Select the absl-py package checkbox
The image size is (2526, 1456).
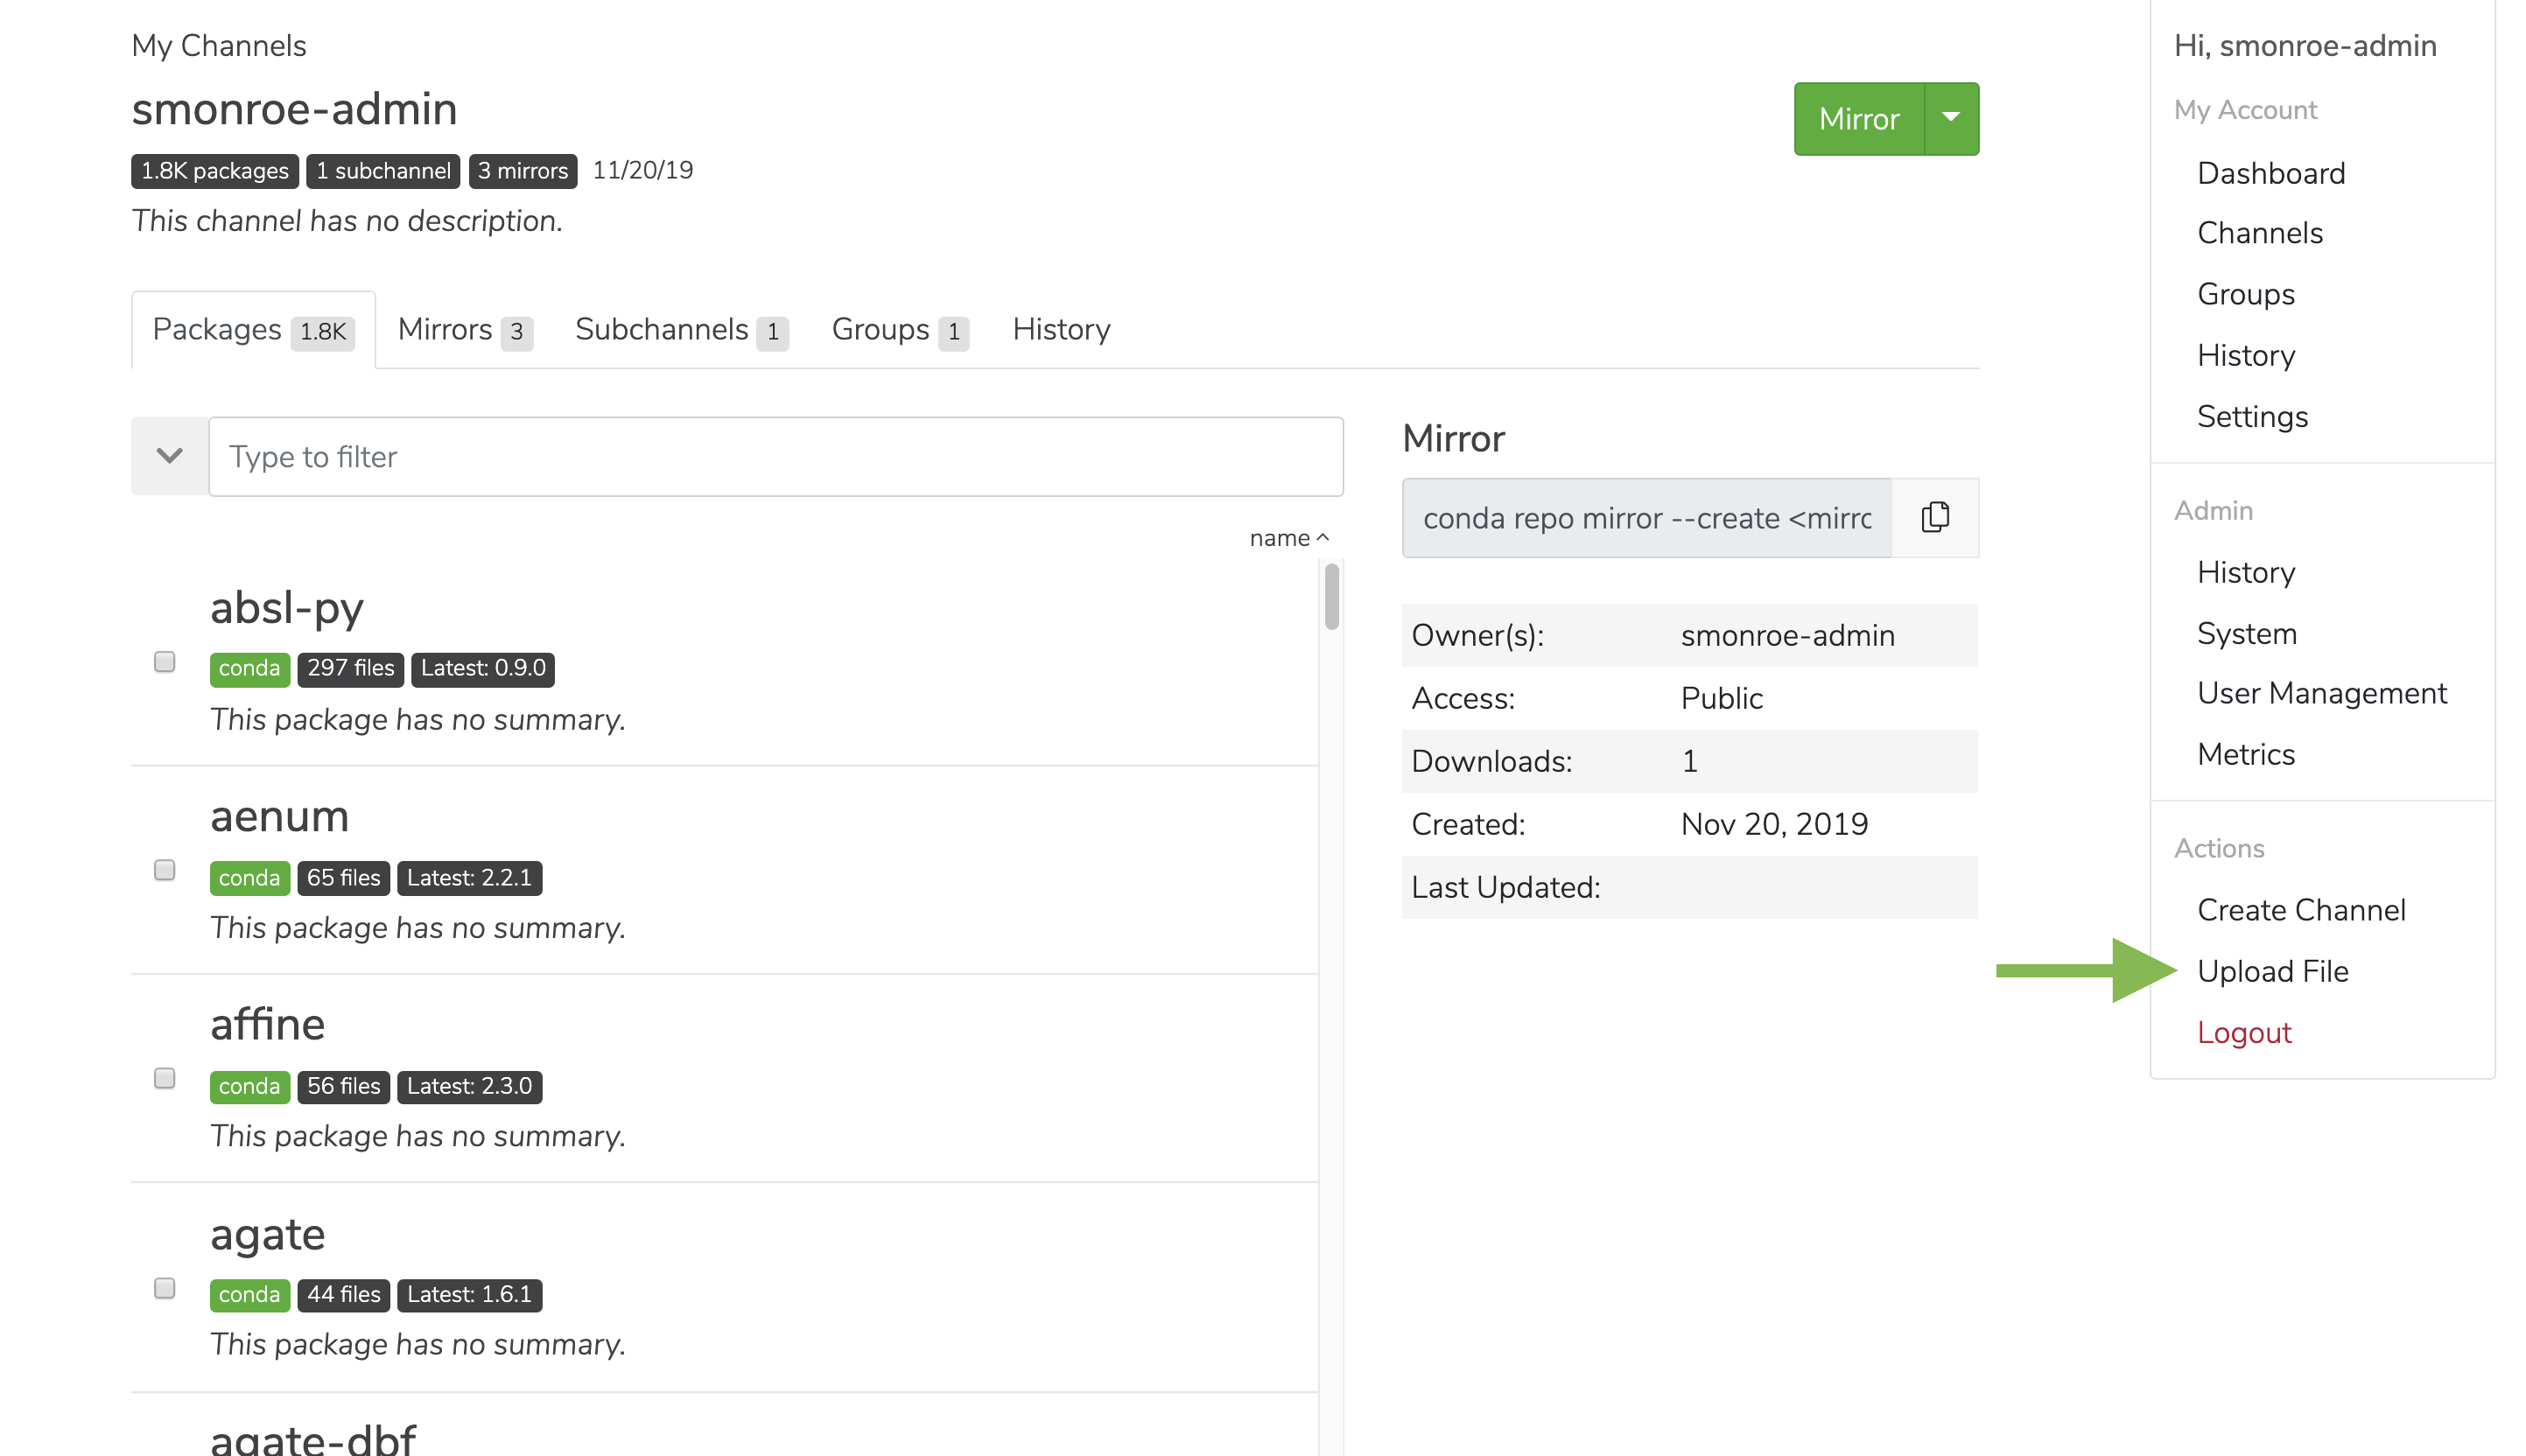(165, 662)
